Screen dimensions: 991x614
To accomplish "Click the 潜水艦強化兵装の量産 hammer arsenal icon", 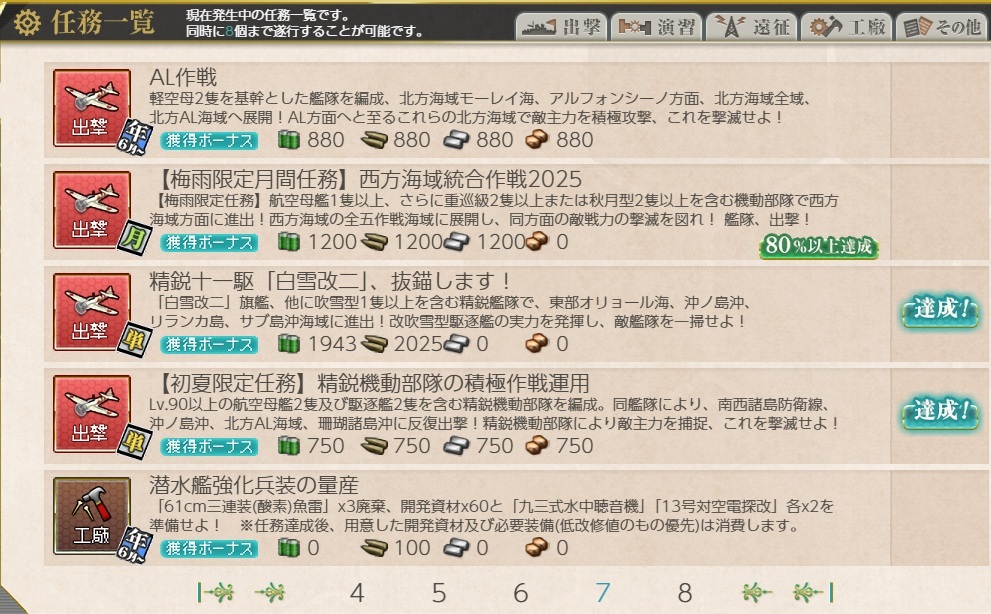I will [x=92, y=516].
